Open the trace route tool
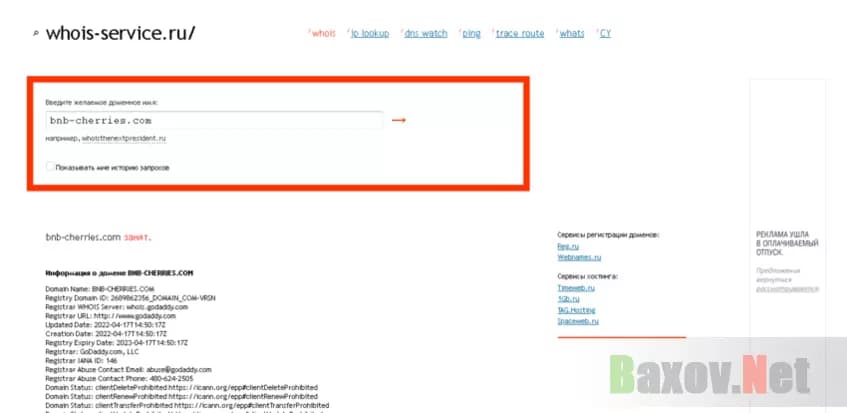Image resolution: width=847 pixels, height=413 pixels. tap(520, 33)
